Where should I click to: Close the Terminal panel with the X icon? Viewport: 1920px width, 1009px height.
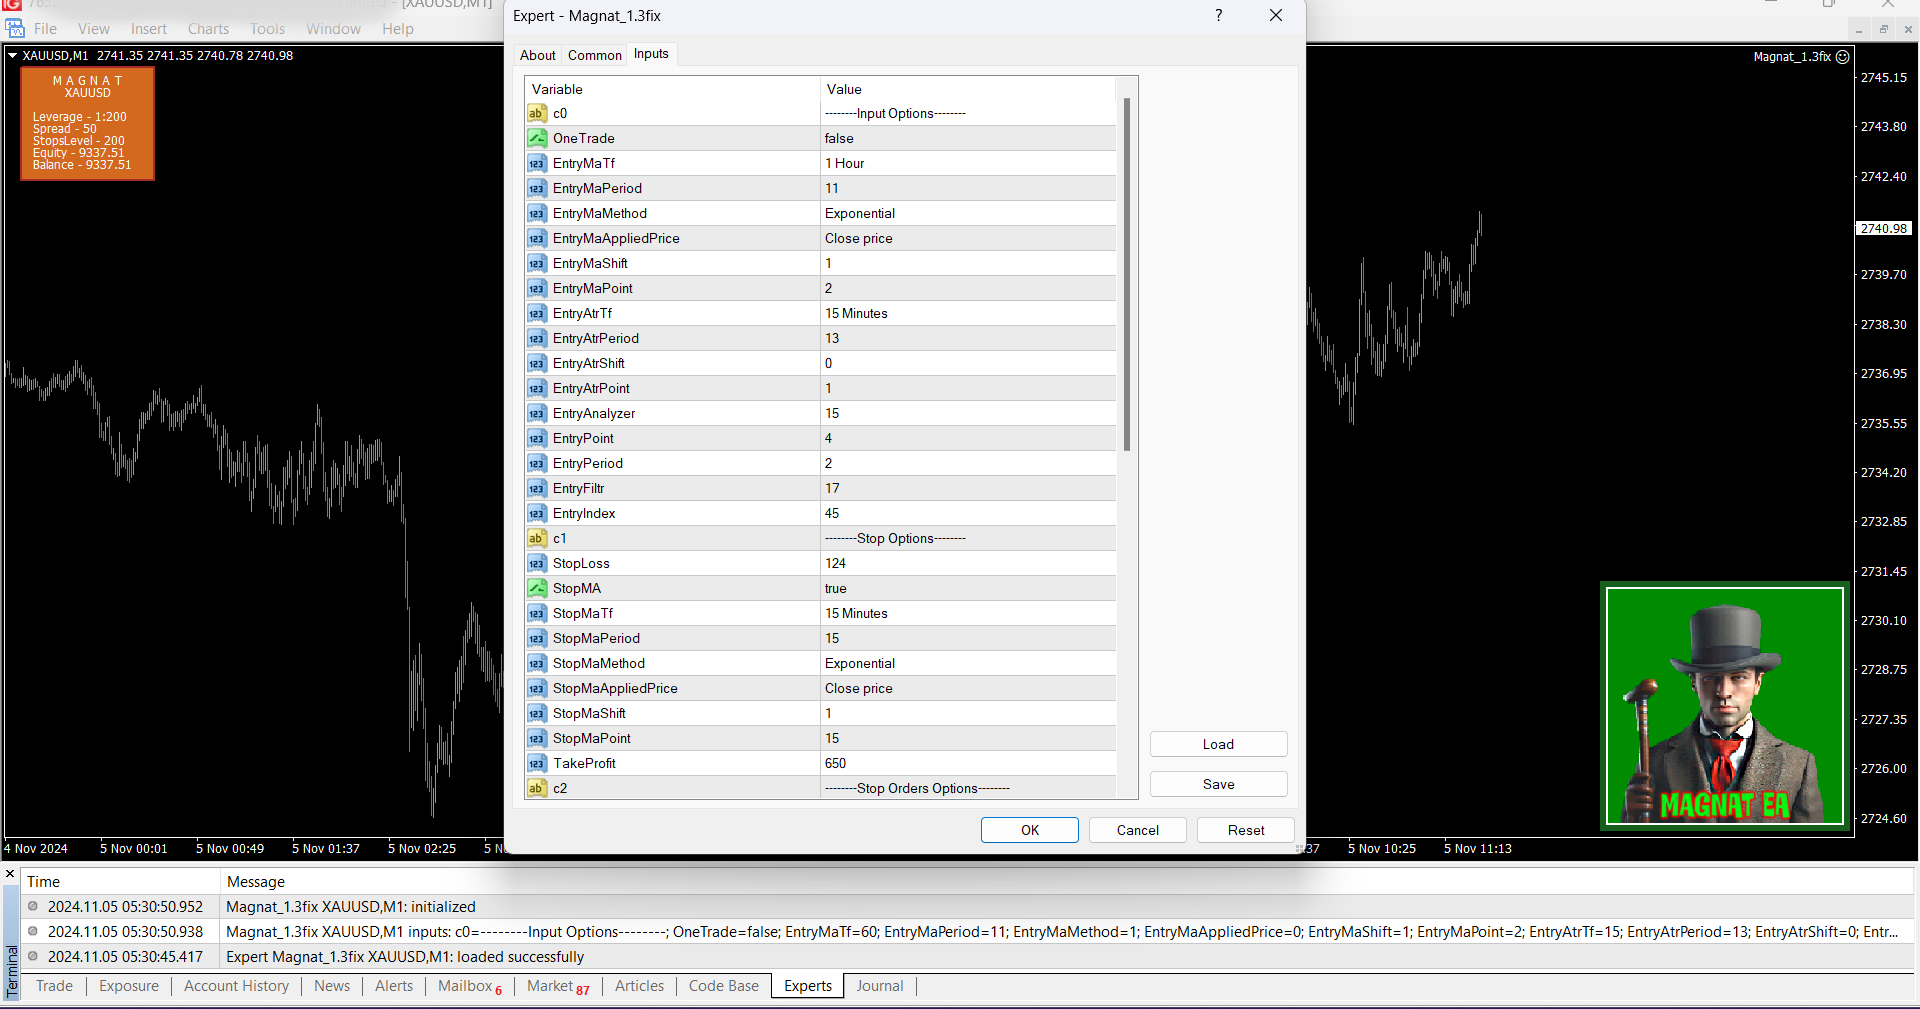click(x=11, y=874)
